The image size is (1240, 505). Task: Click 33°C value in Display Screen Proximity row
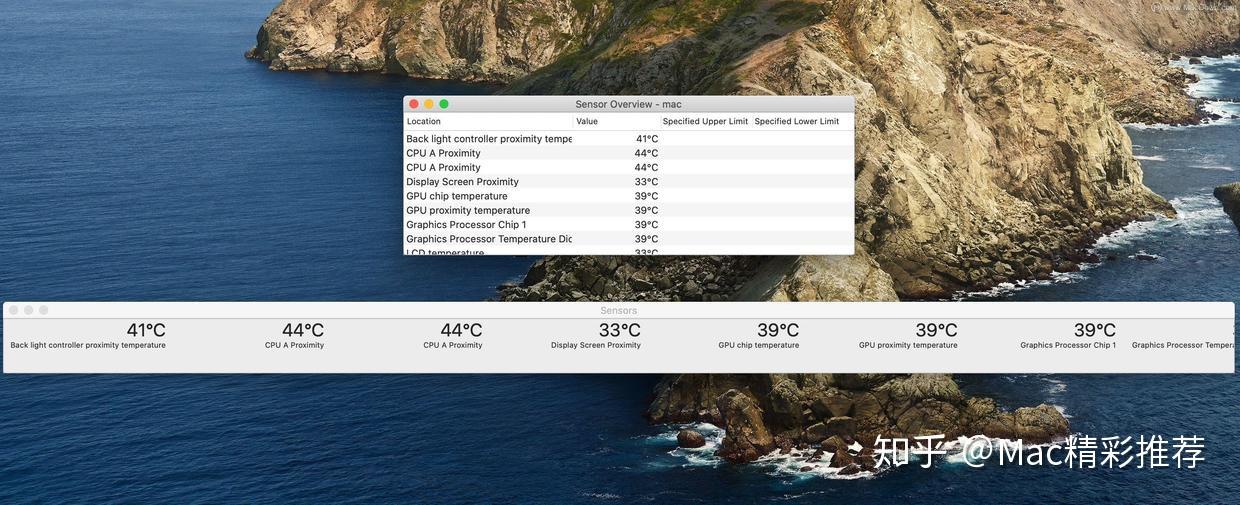point(646,182)
